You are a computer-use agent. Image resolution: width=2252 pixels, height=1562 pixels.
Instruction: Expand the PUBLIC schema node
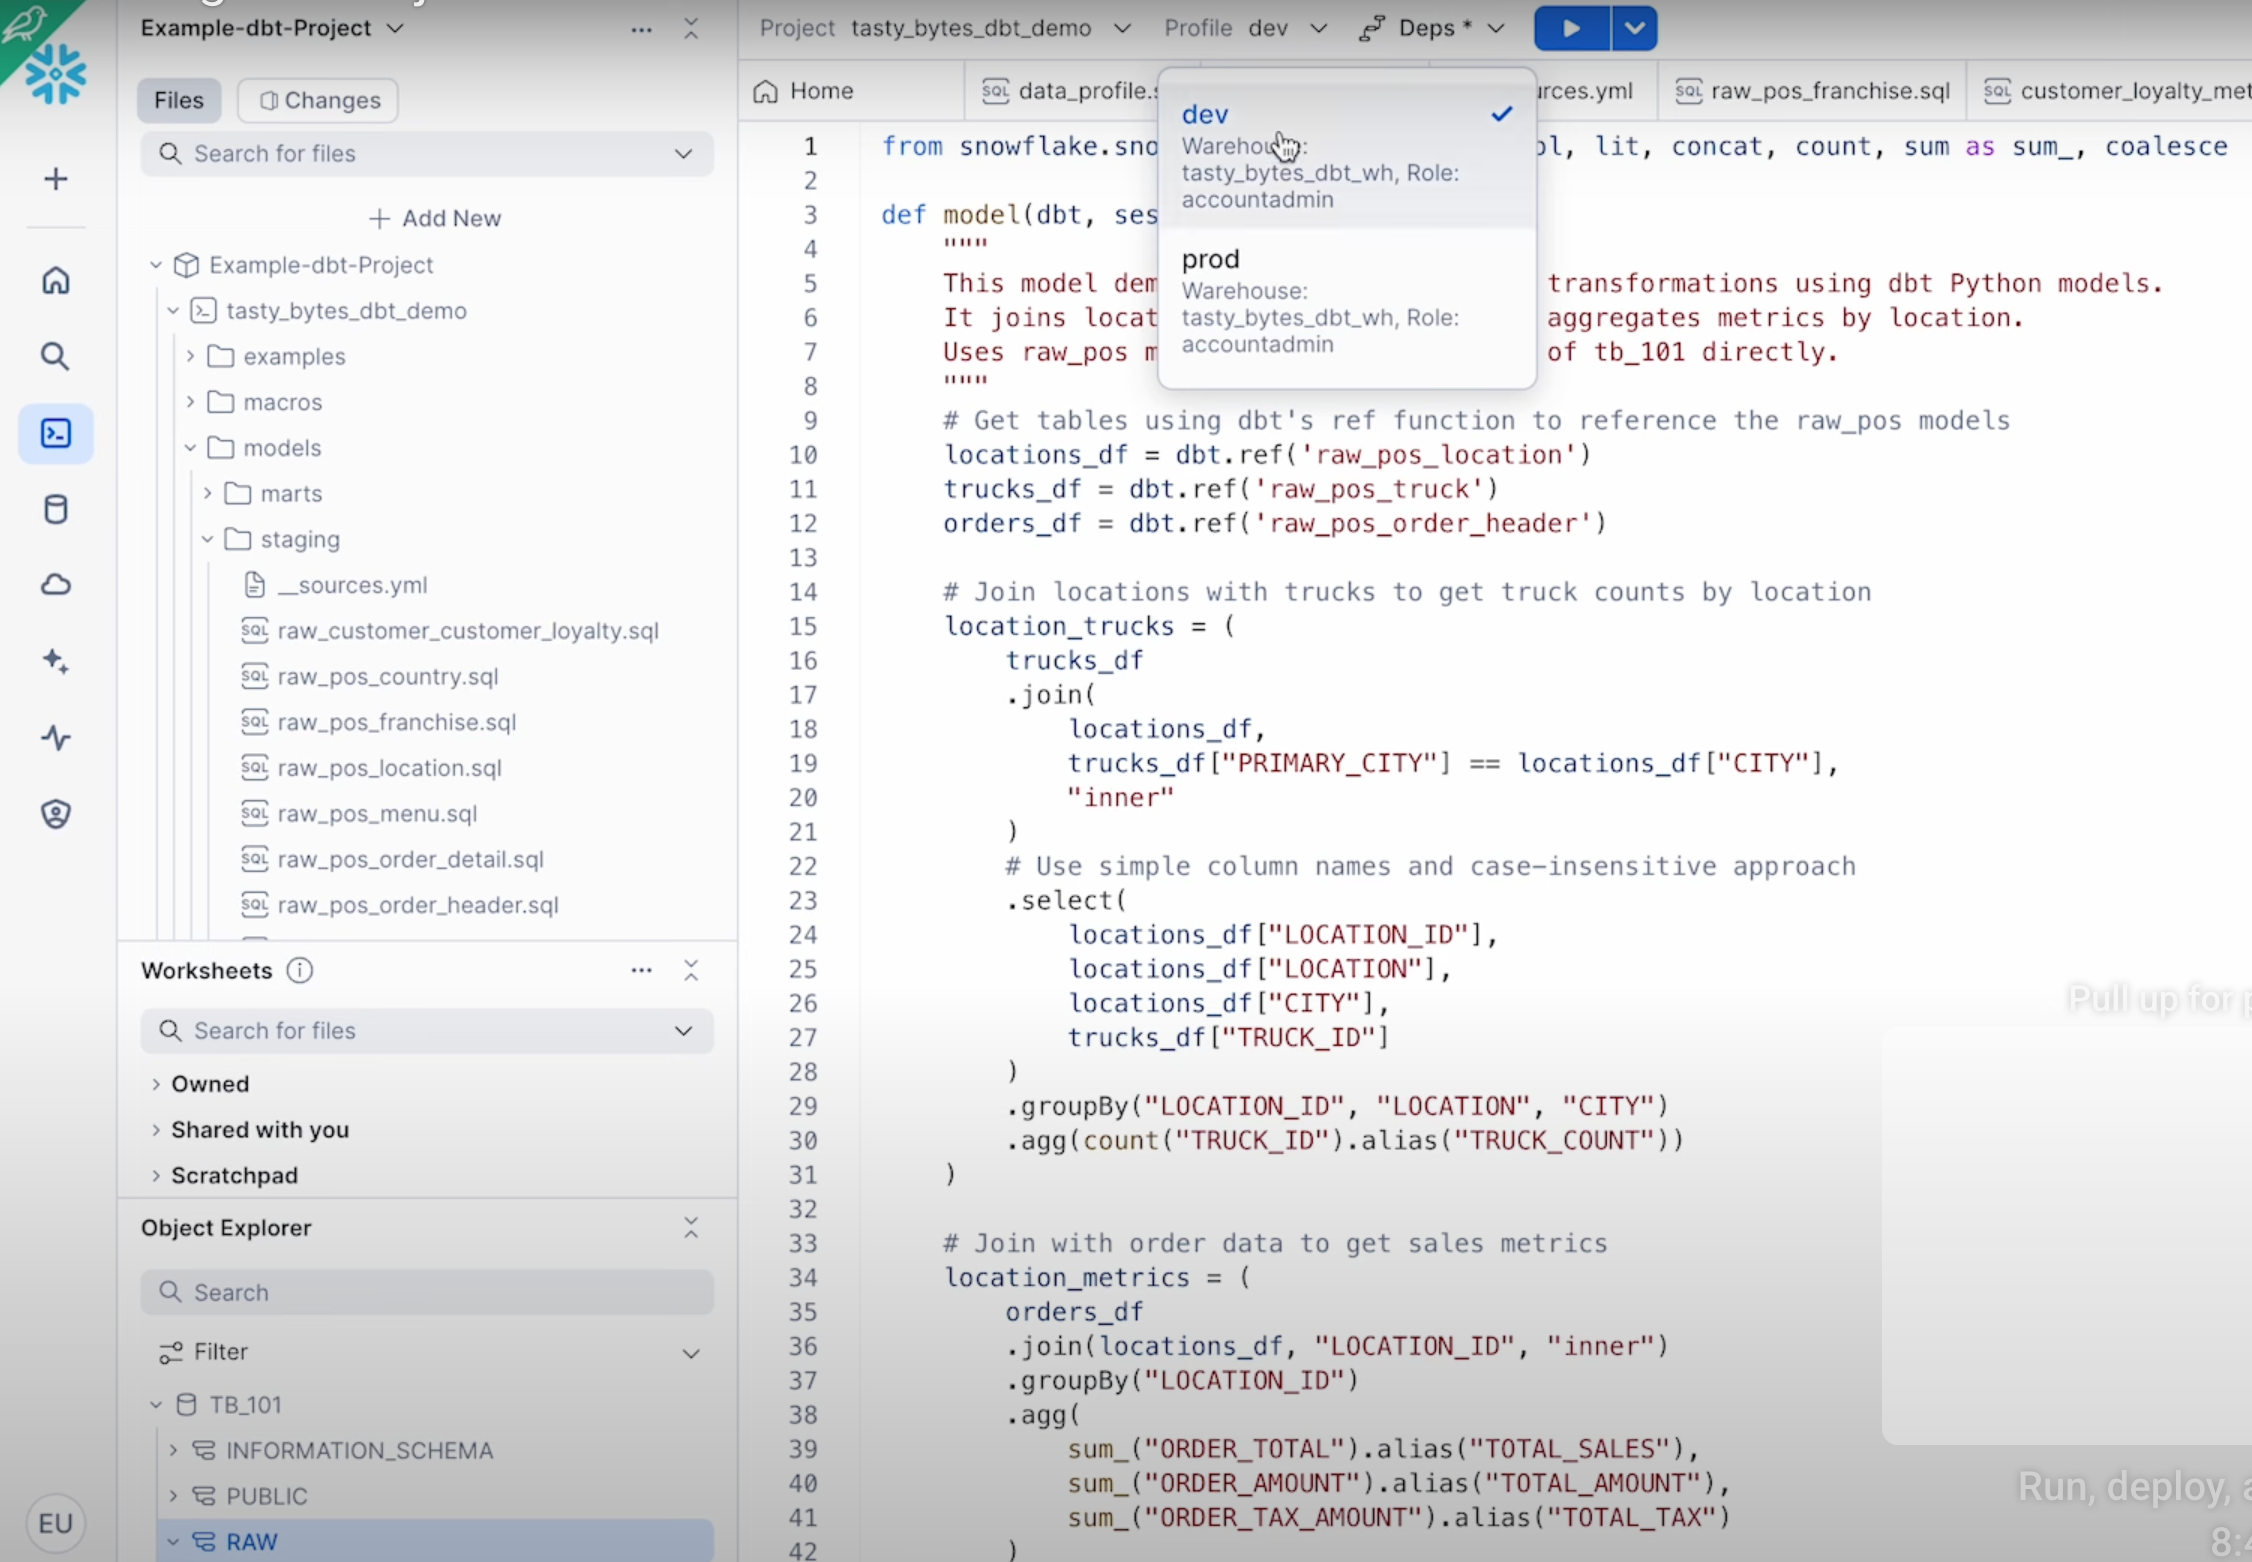tap(173, 1496)
